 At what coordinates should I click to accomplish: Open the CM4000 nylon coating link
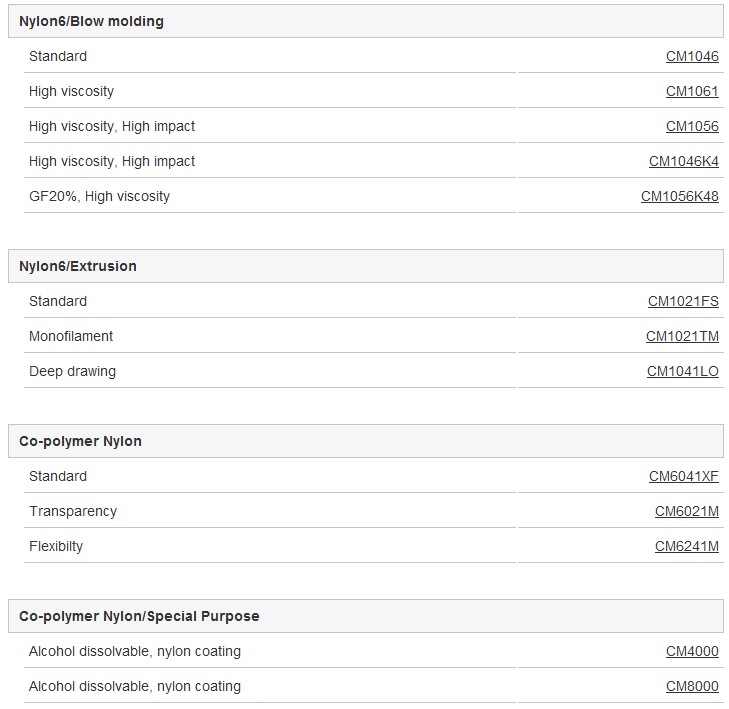tap(692, 651)
